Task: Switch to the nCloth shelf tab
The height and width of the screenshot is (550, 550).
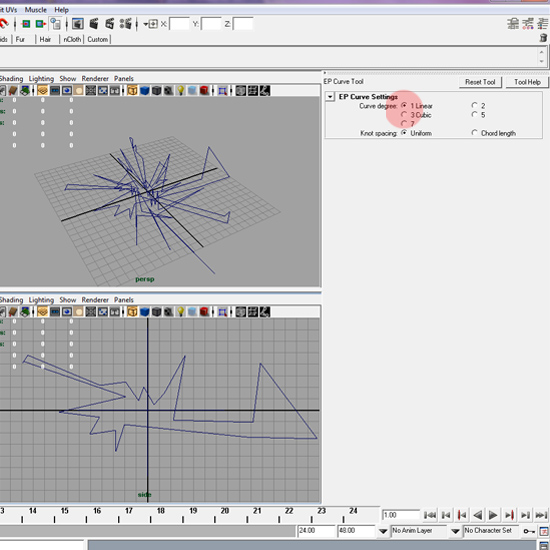Action: pos(72,39)
